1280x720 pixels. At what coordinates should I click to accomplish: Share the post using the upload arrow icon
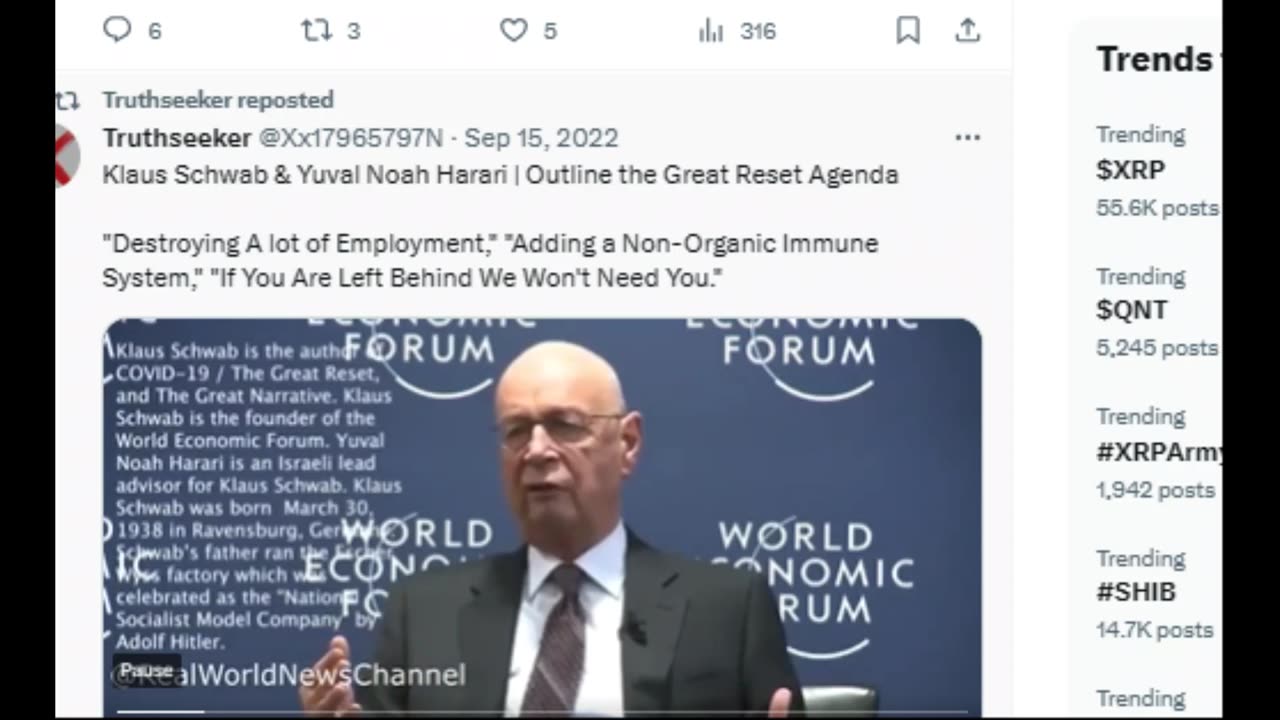[967, 31]
